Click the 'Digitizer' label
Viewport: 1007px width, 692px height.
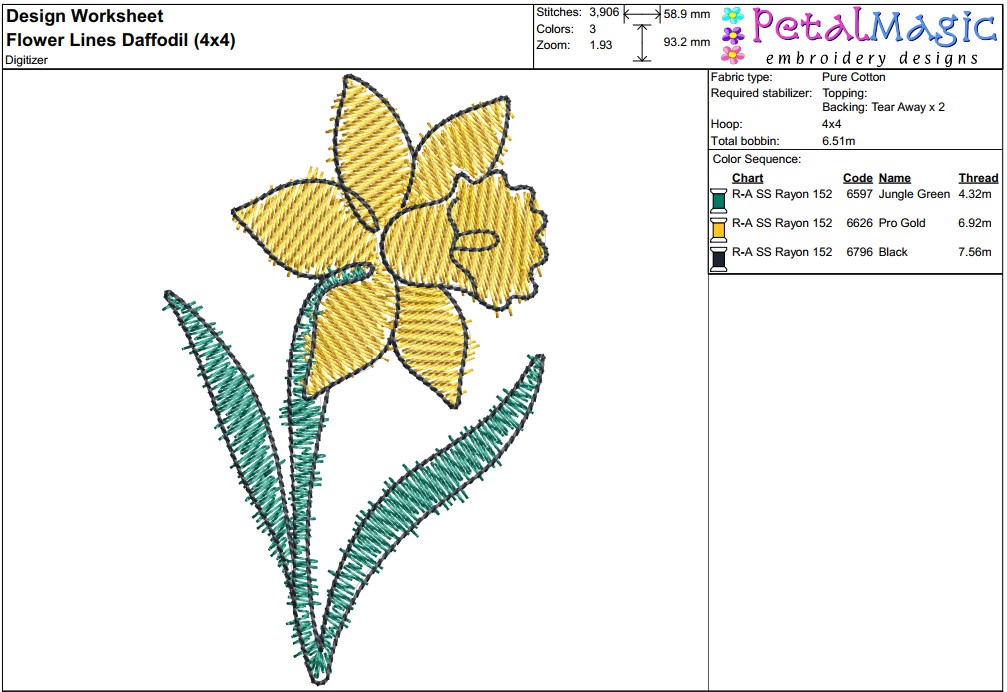[26, 60]
